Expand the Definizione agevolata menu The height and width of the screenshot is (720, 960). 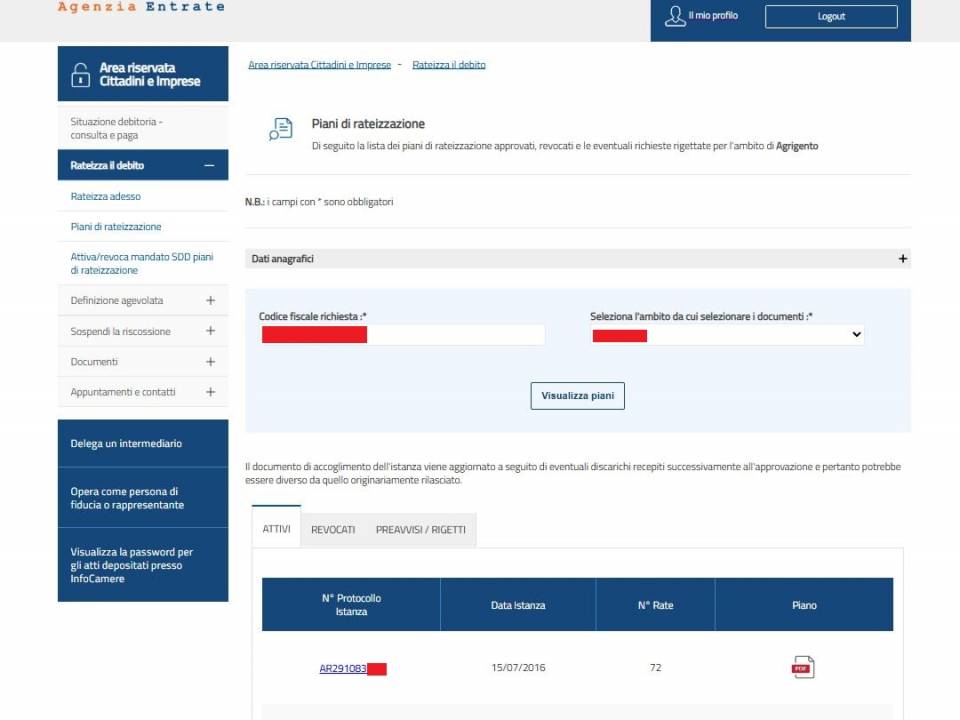click(210, 300)
